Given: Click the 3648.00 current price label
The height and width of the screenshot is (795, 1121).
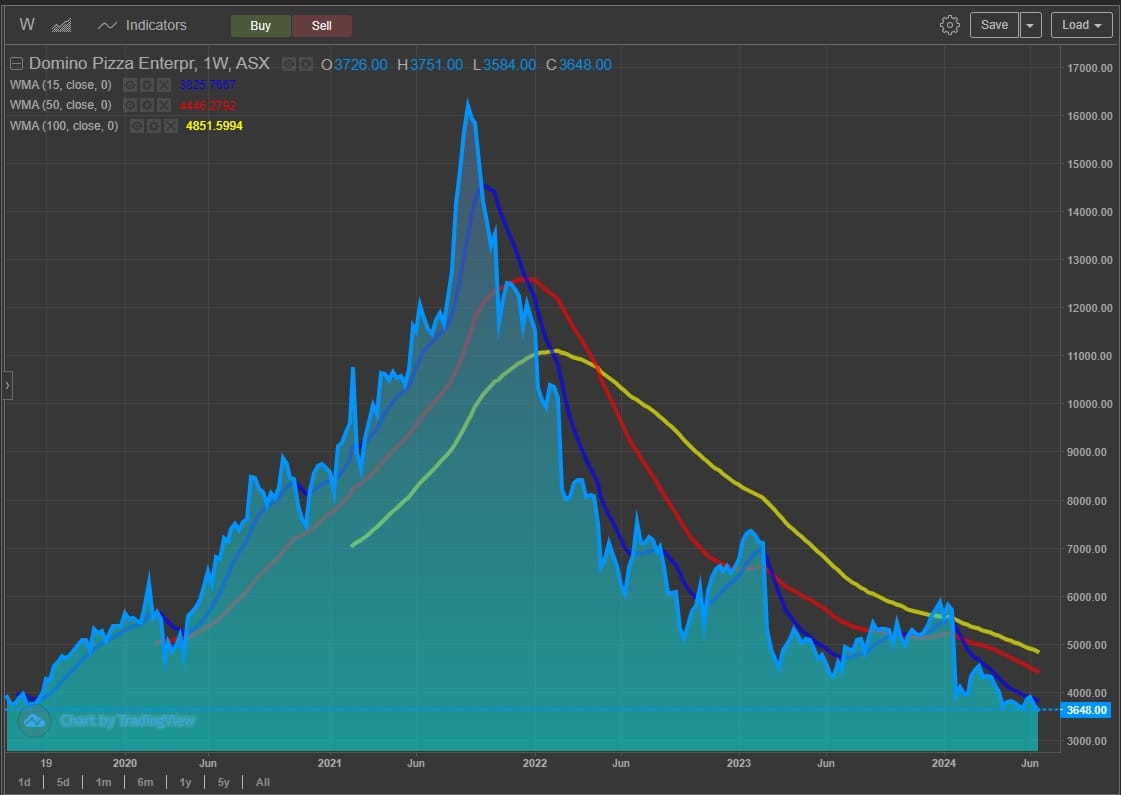Looking at the screenshot, I should click(1087, 710).
